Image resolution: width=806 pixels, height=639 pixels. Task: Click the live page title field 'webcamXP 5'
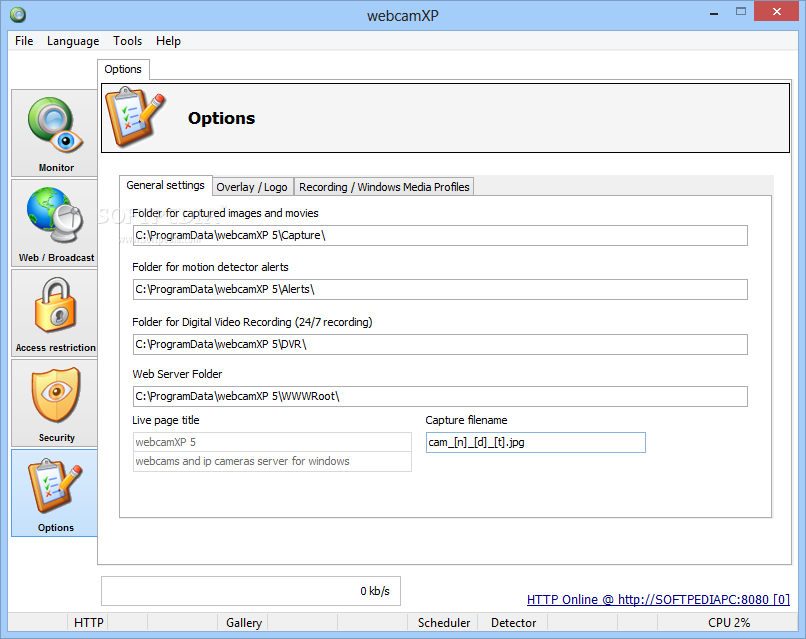(x=272, y=442)
